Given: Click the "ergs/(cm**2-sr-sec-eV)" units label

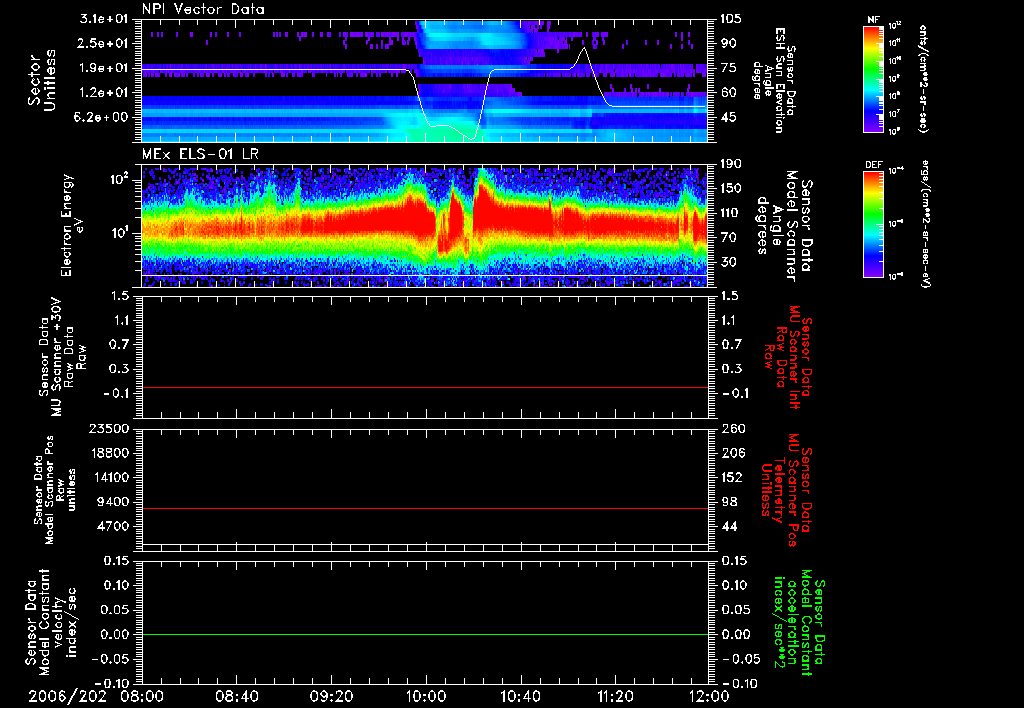Looking at the screenshot, I should click(926, 224).
